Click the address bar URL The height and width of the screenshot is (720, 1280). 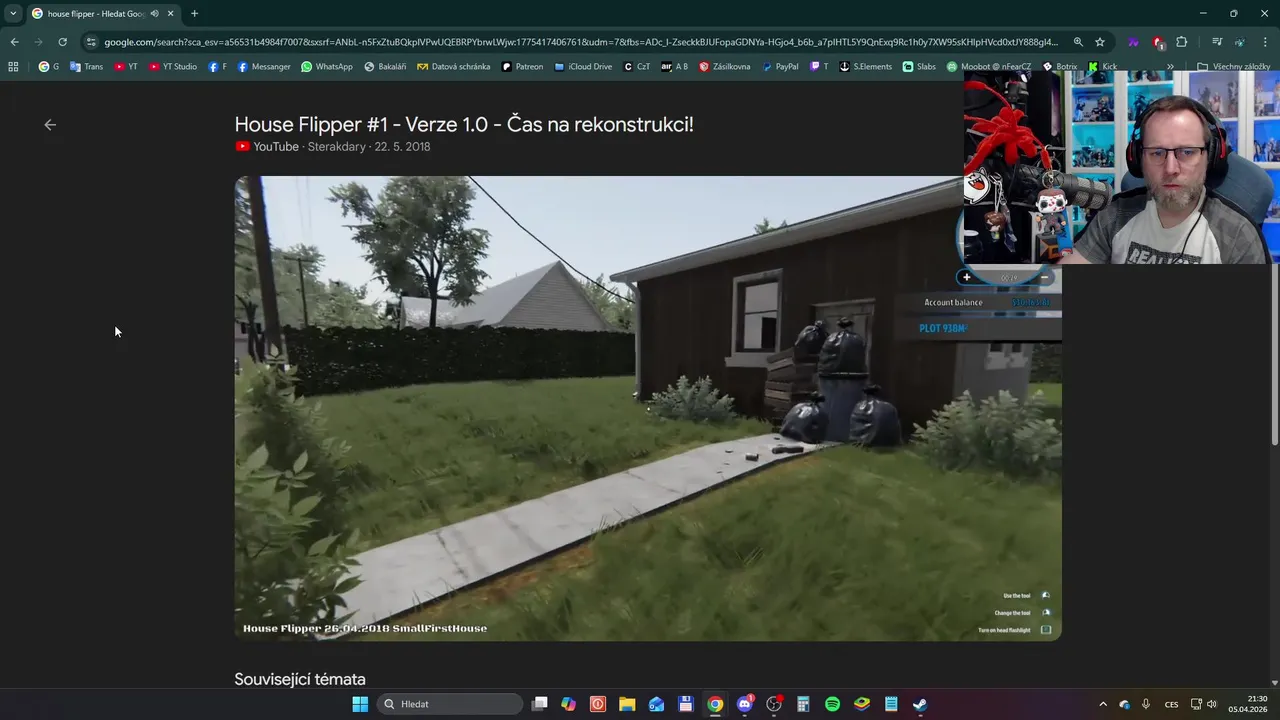click(580, 42)
